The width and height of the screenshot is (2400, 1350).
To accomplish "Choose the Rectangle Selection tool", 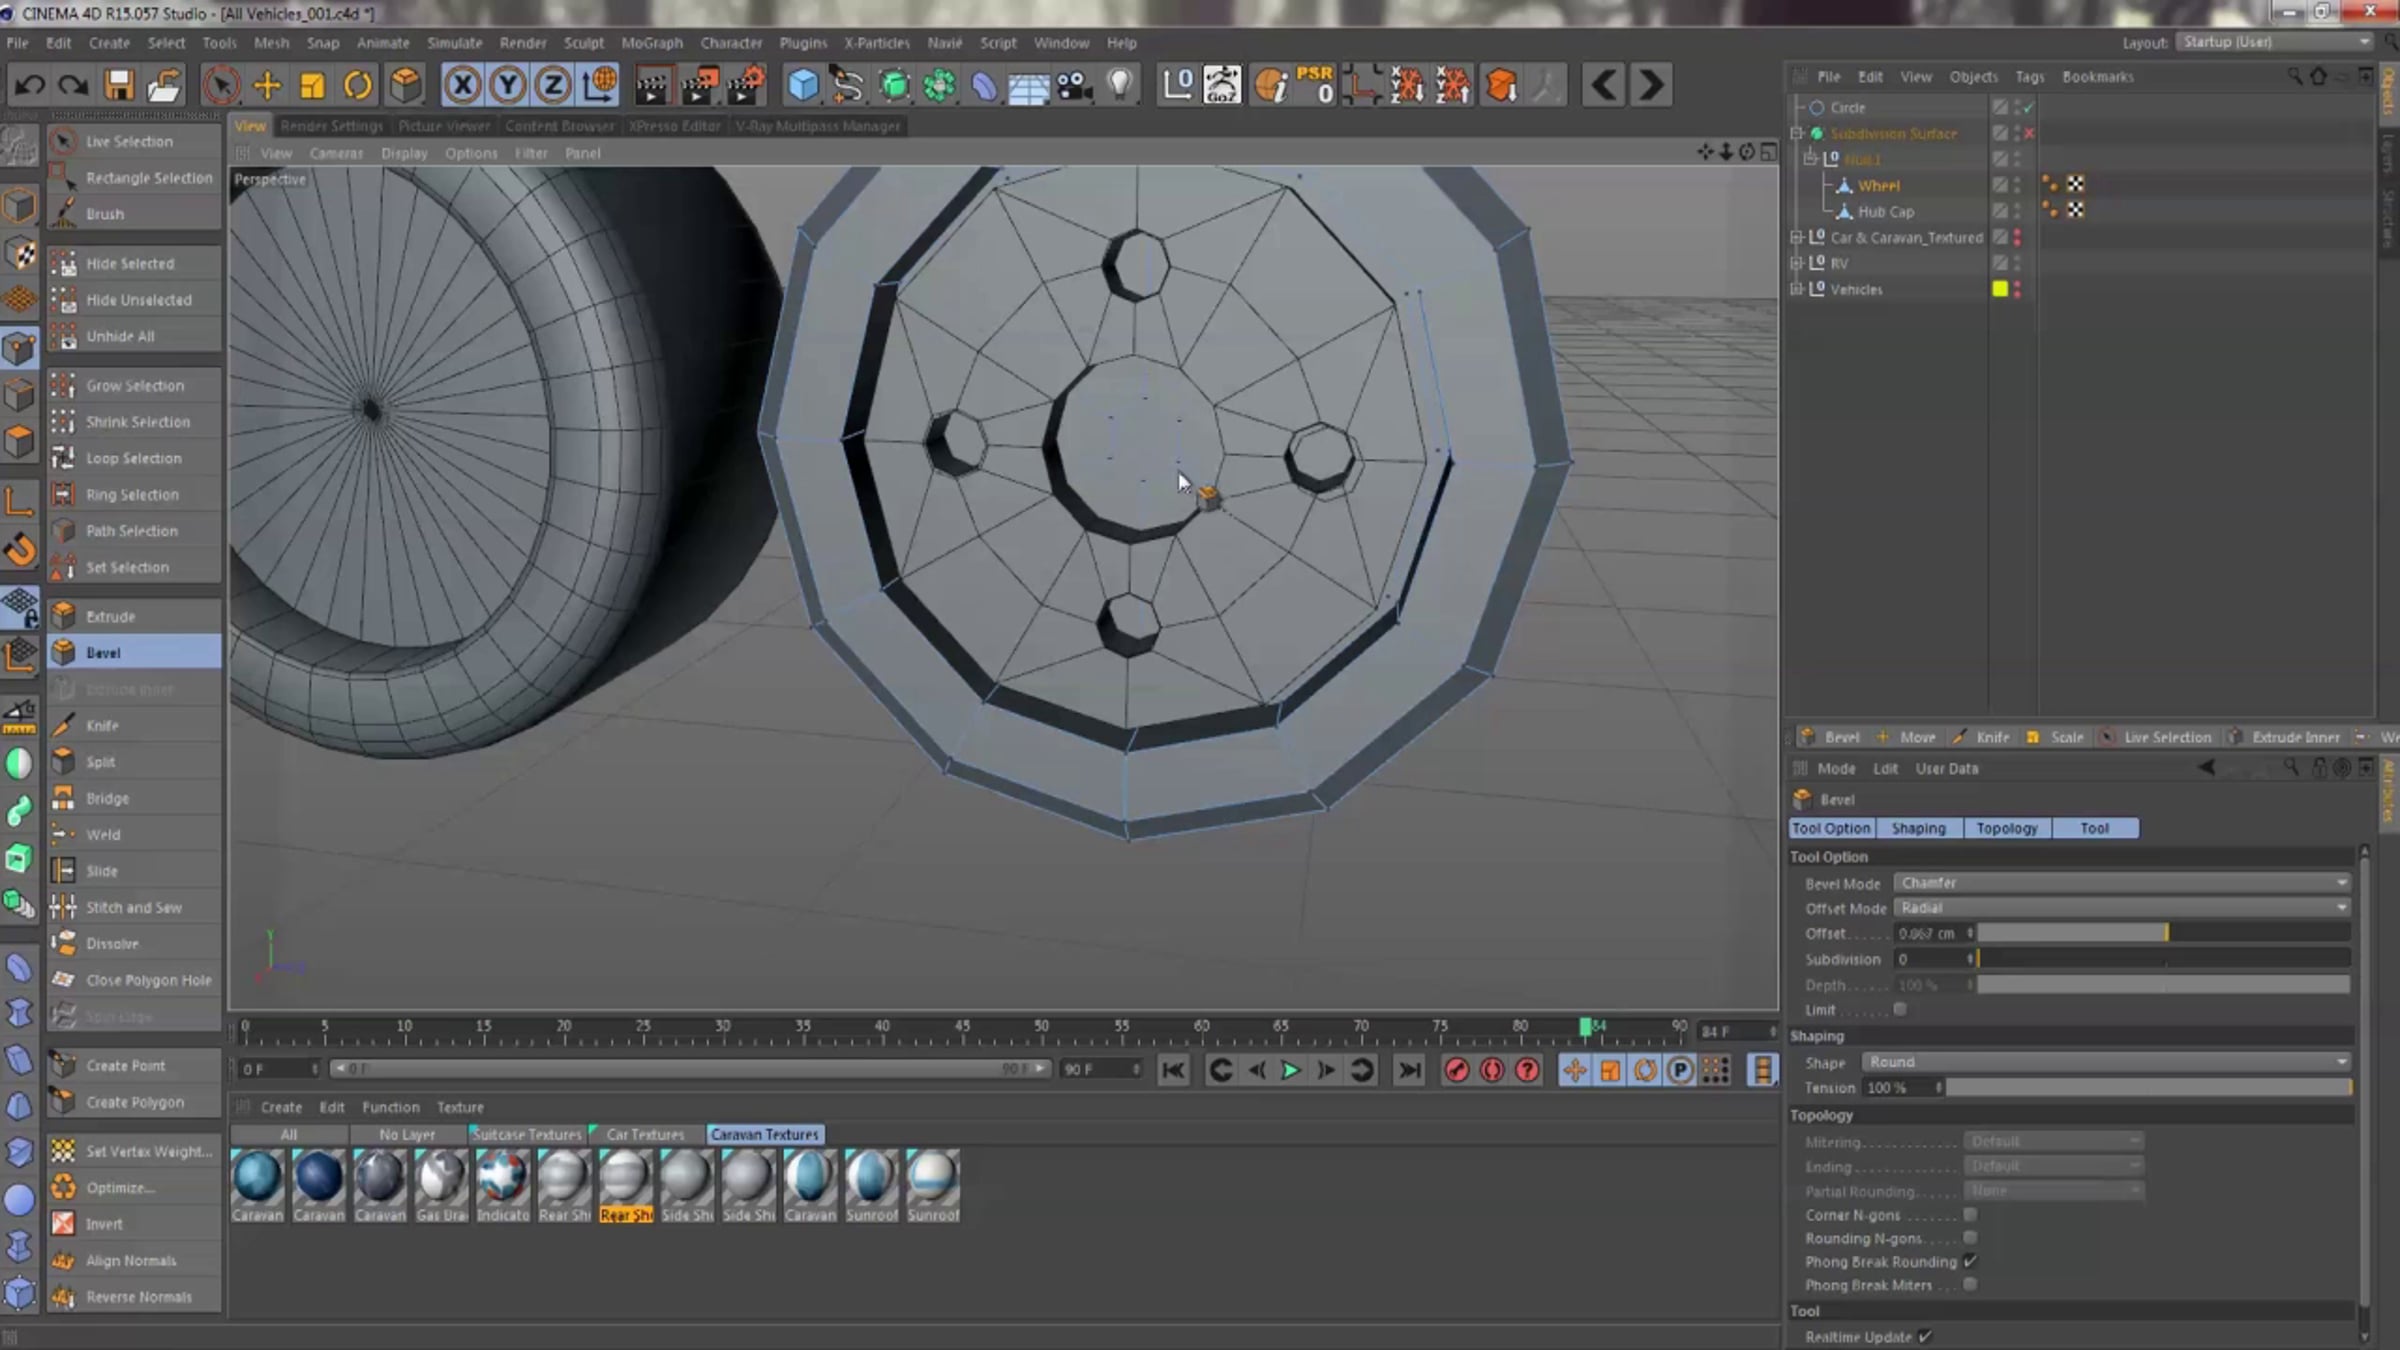I will point(133,177).
